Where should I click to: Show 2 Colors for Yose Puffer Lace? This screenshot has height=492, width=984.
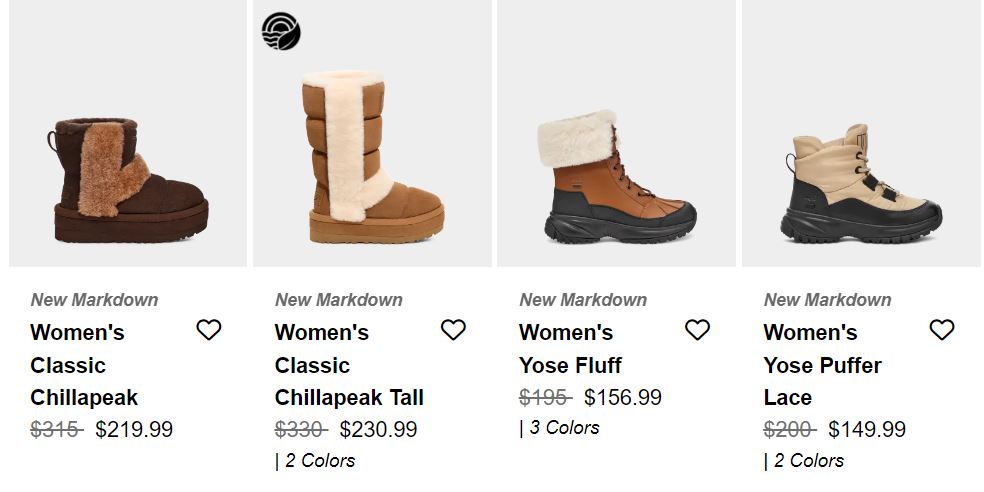pyautogui.click(x=804, y=461)
